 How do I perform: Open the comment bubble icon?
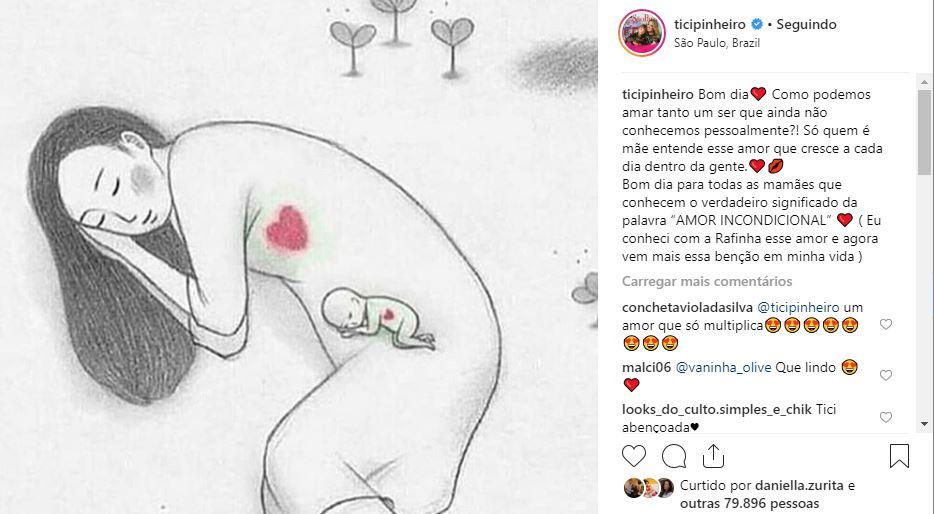click(674, 456)
